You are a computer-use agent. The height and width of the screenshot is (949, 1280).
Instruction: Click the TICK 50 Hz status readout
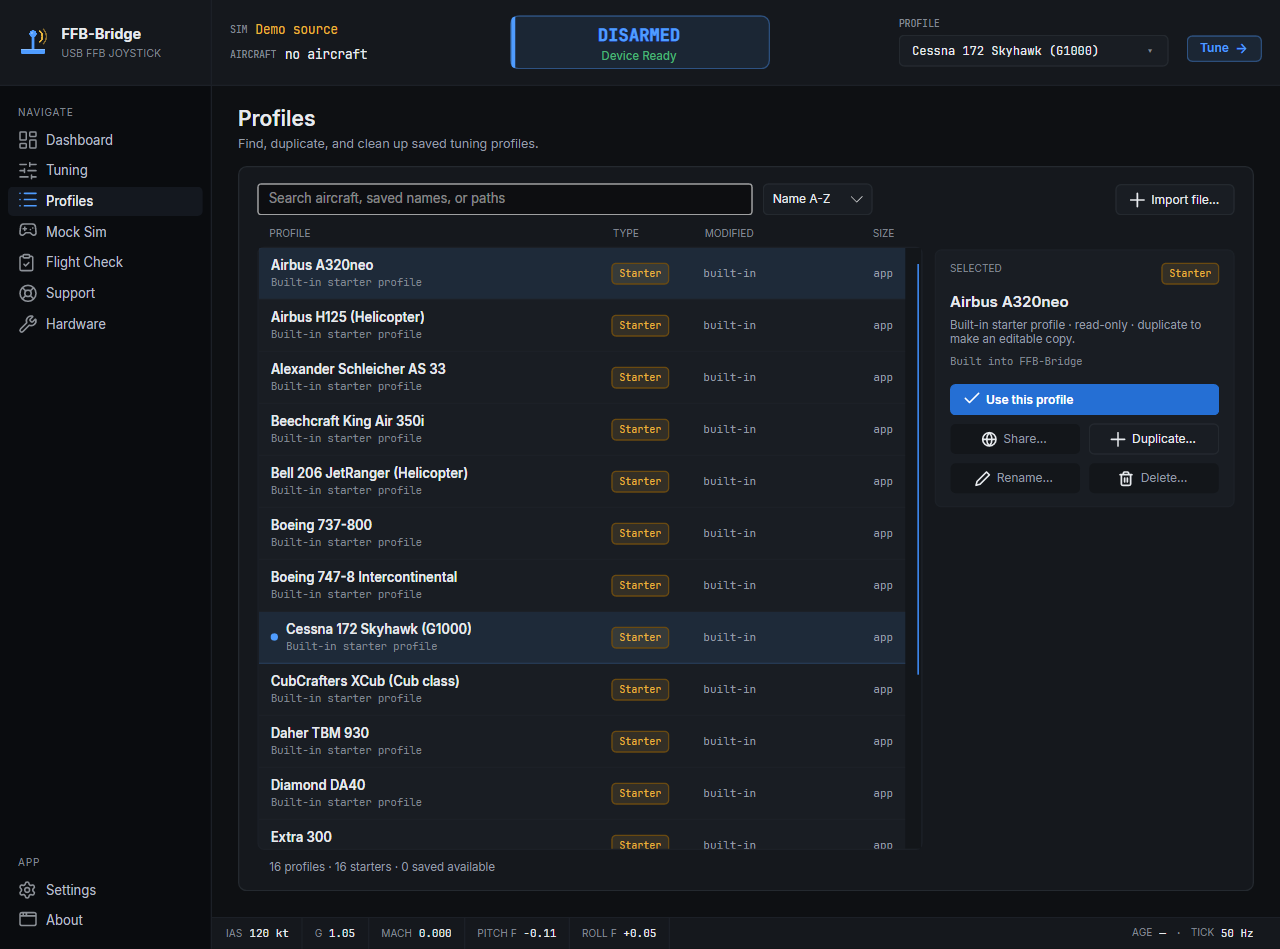(x=1222, y=932)
